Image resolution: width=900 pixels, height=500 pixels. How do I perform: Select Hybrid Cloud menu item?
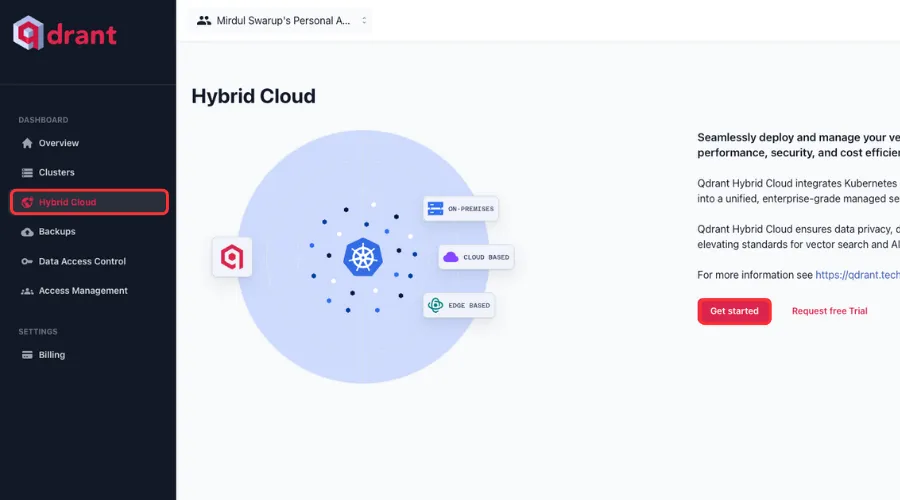click(90, 202)
